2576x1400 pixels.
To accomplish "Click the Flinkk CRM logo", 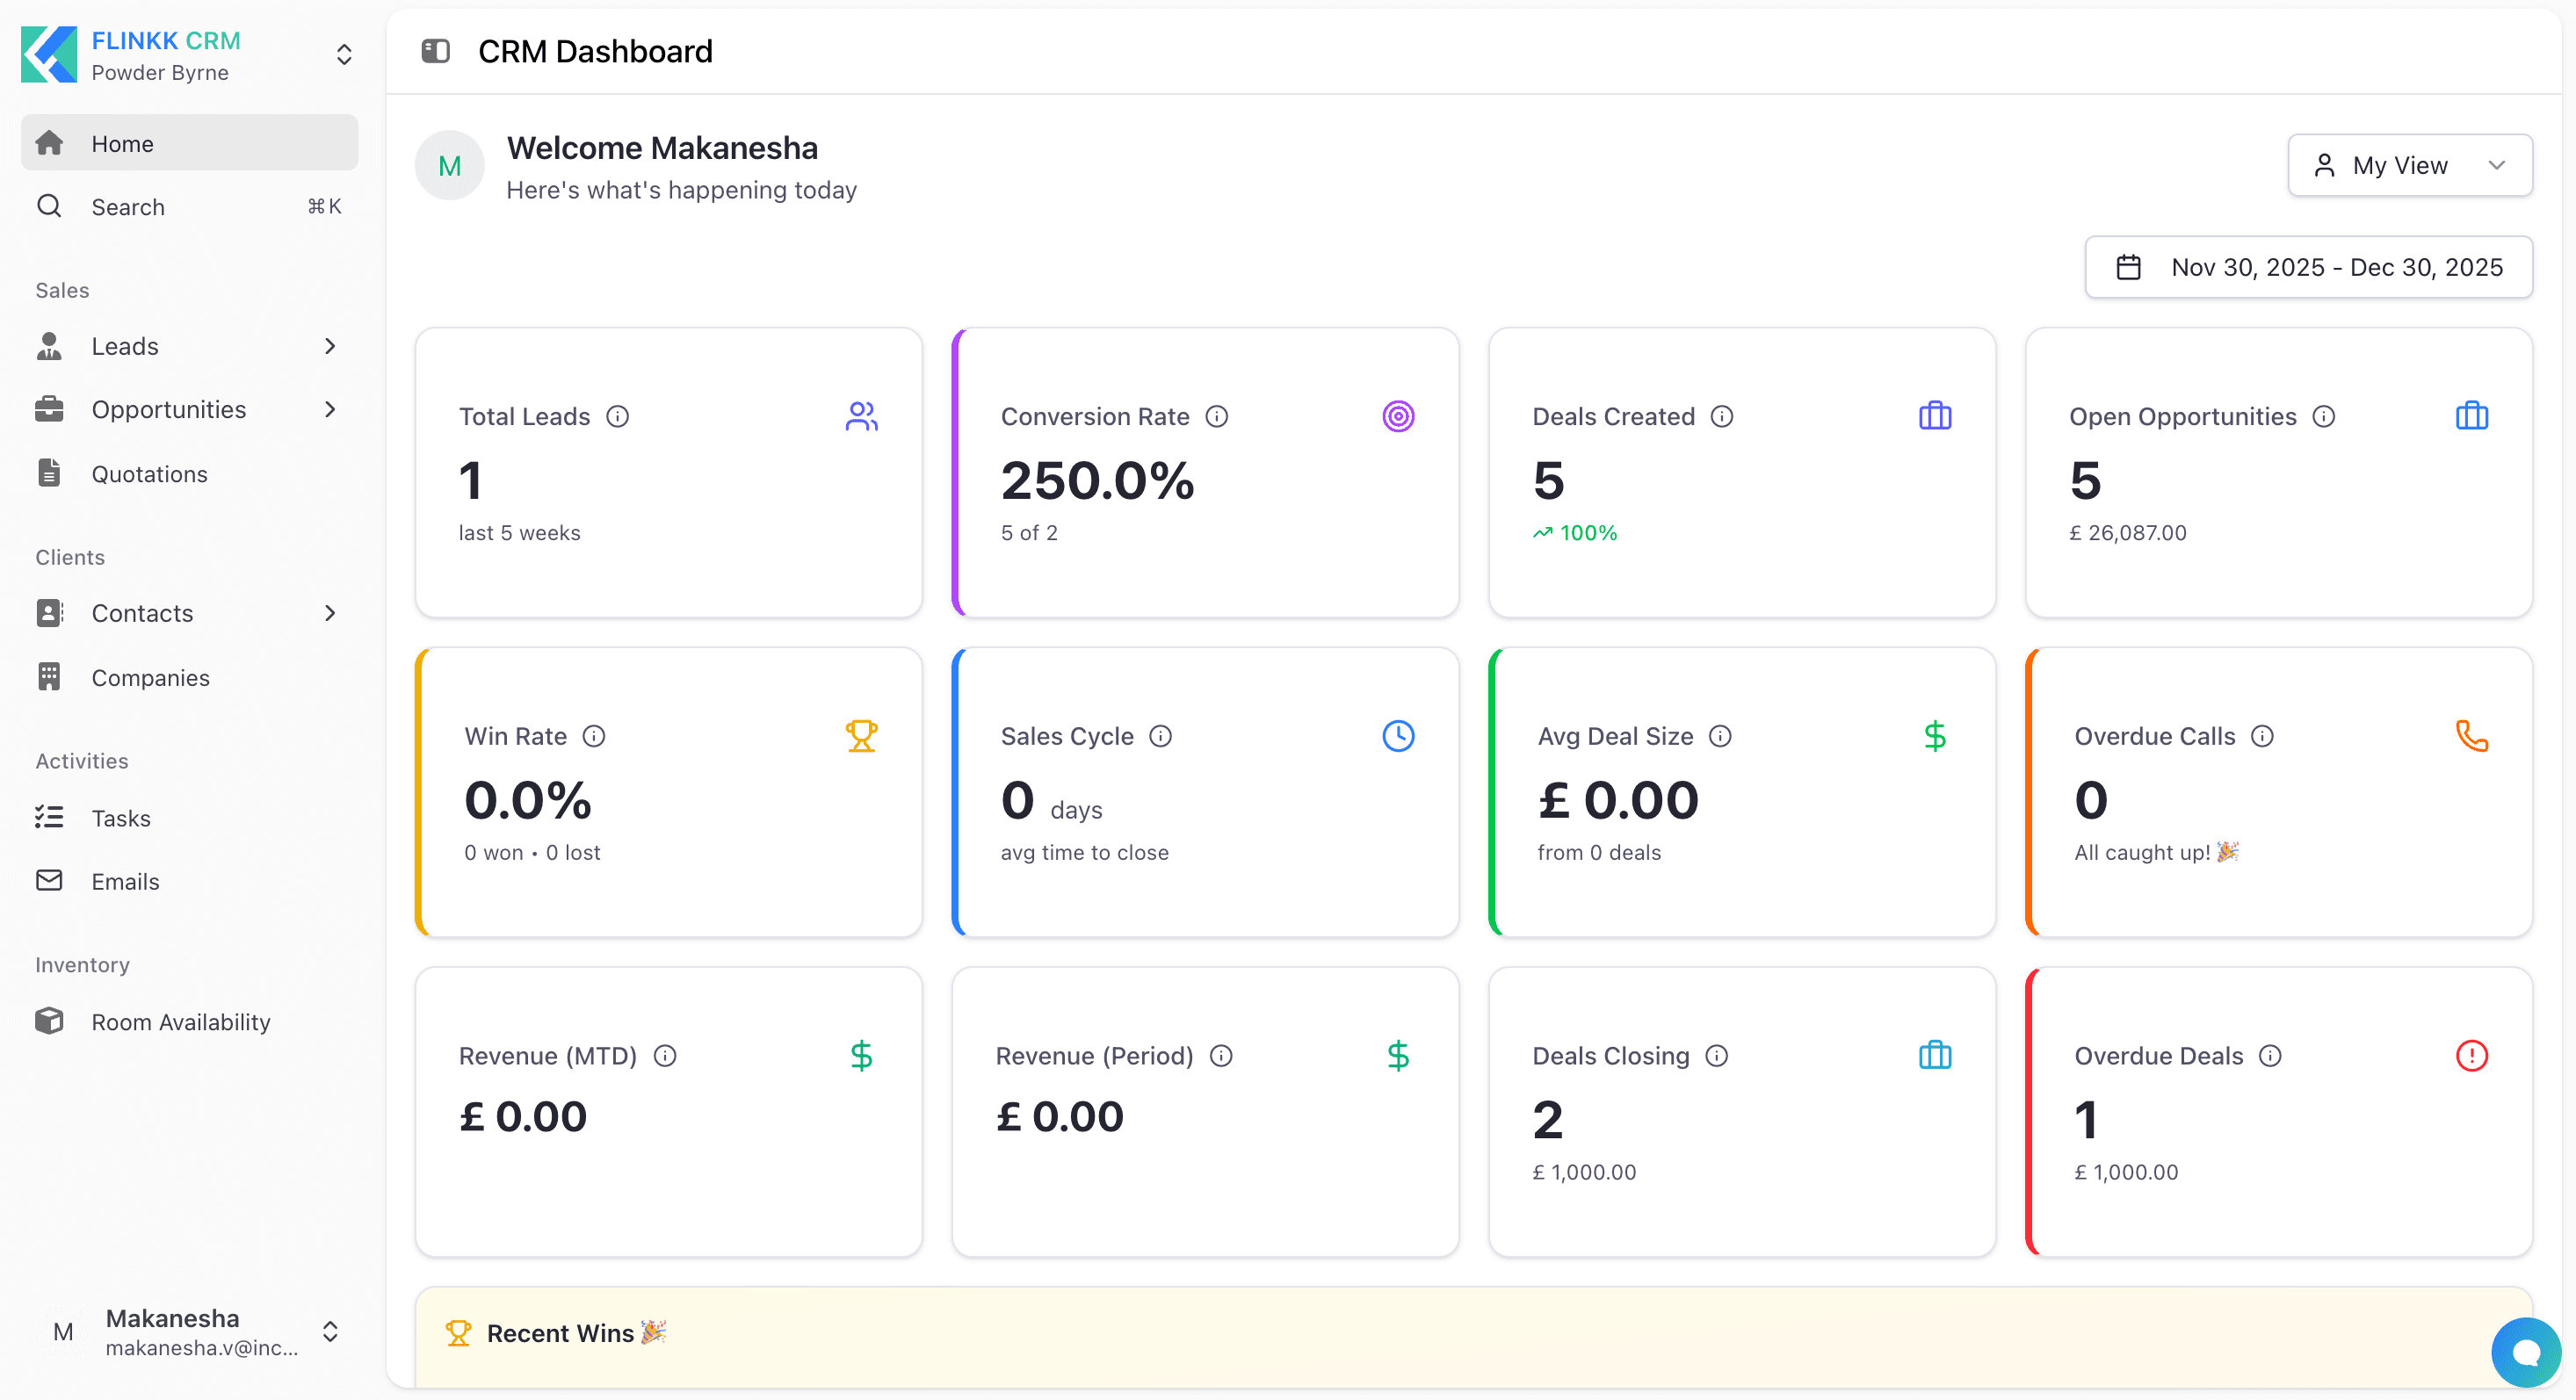I will [49, 54].
